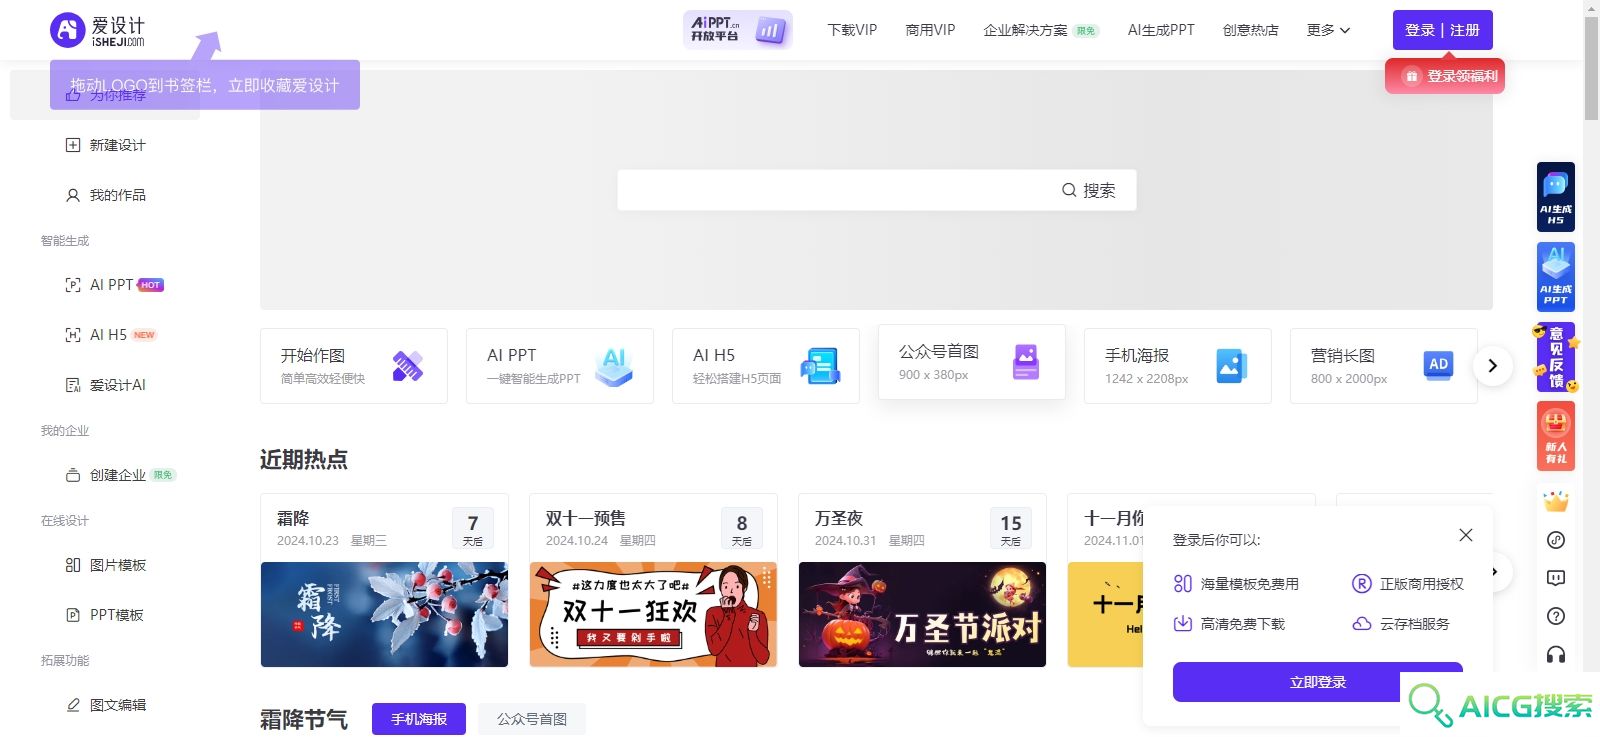This screenshot has height=737, width=1600.
Task: Open PPT模板 in the sidebar
Action: point(105,615)
